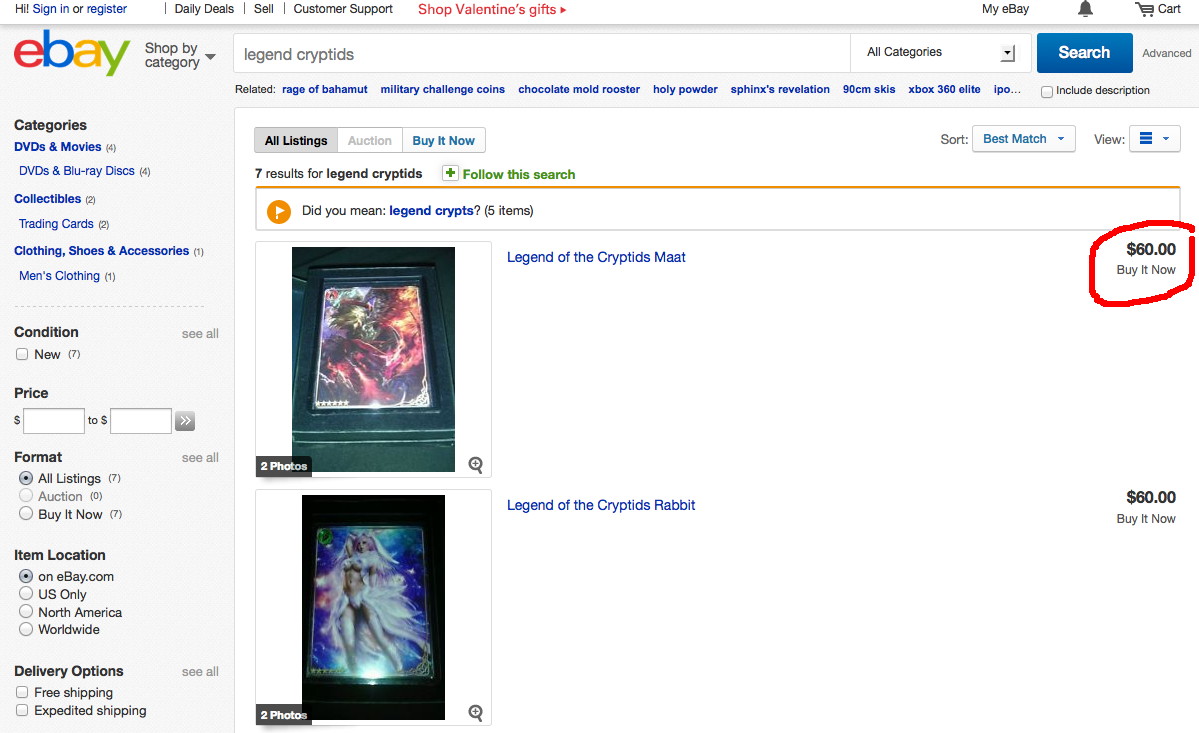Click the orange arrow Did you mean icon
This screenshot has height=733, width=1199.
(x=278, y=211)
